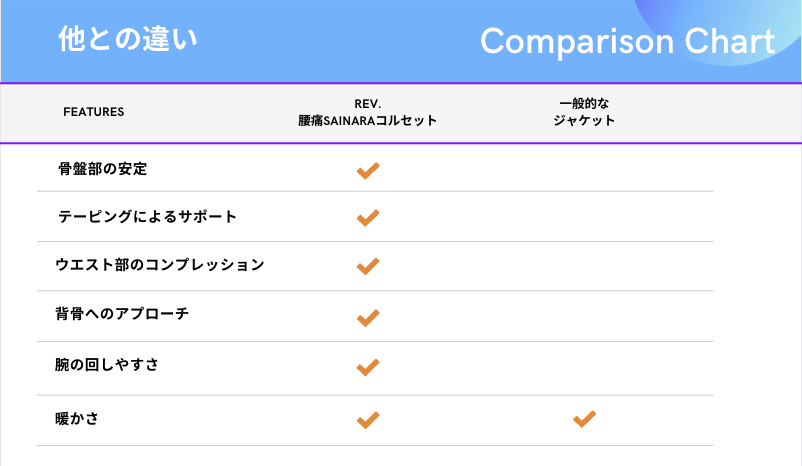Click the Comparison Chart title text
Image resolution: width=802 pixels, height=466 pixels.
coord(628,41)
